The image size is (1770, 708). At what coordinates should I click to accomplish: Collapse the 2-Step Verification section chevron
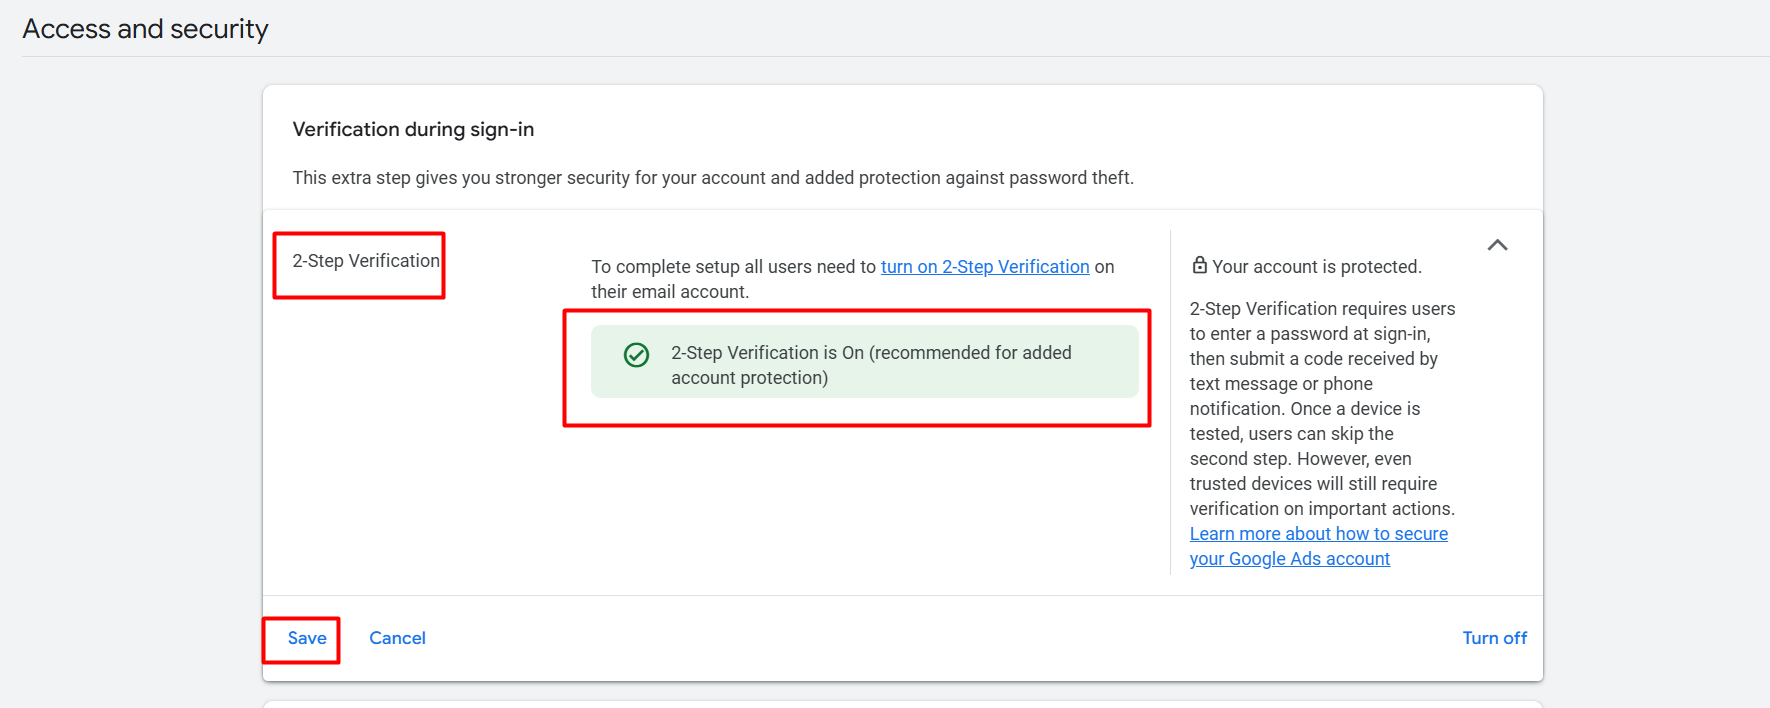1496,245
